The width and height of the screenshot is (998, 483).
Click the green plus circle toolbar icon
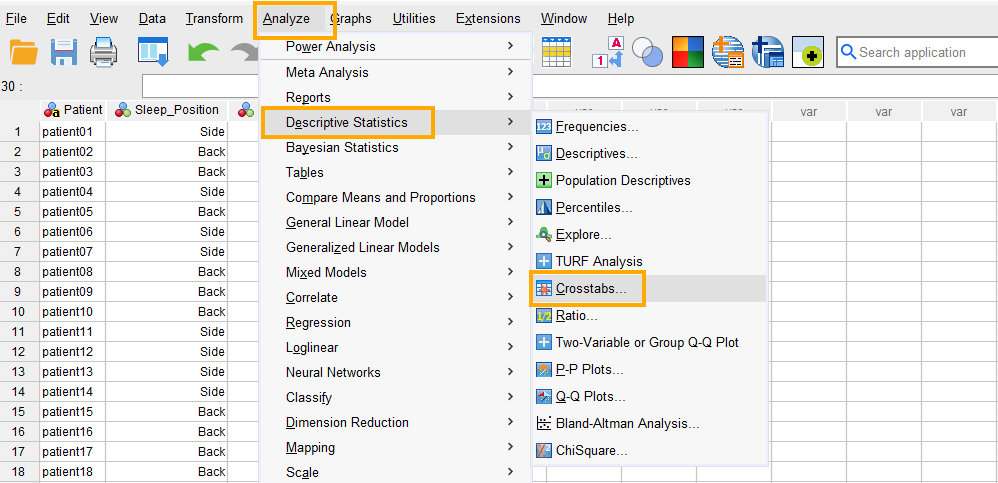pyautogui.click(x=808, y=52)
